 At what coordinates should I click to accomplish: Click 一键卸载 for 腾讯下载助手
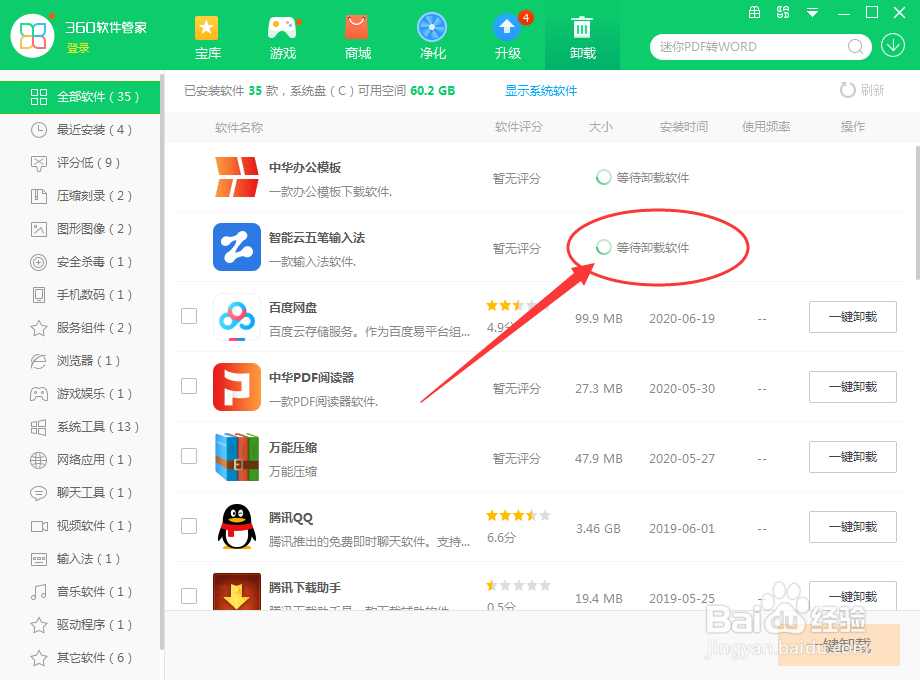853,596
